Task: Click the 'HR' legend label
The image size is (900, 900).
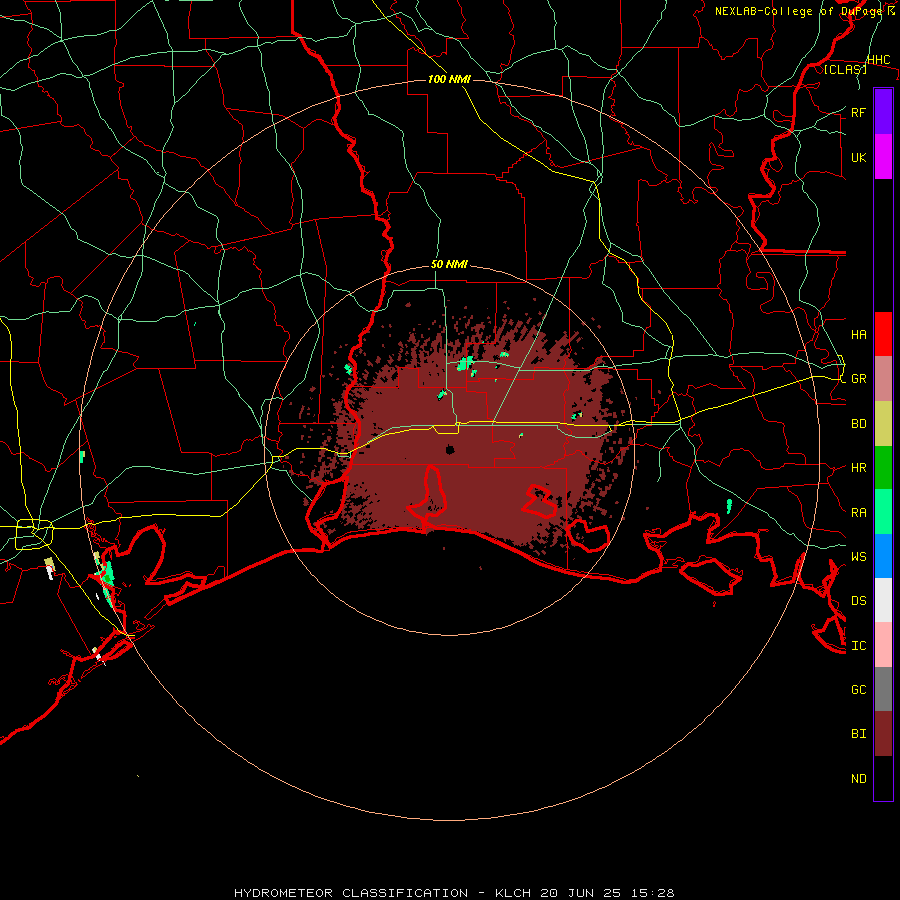Action: point(858,468)
